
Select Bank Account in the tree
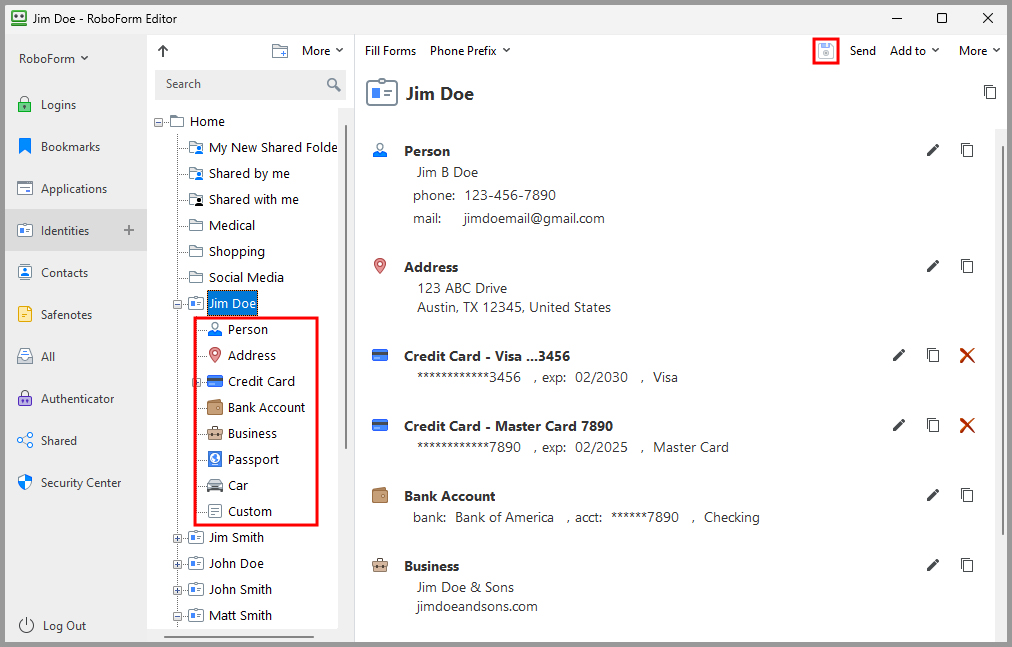256,407
